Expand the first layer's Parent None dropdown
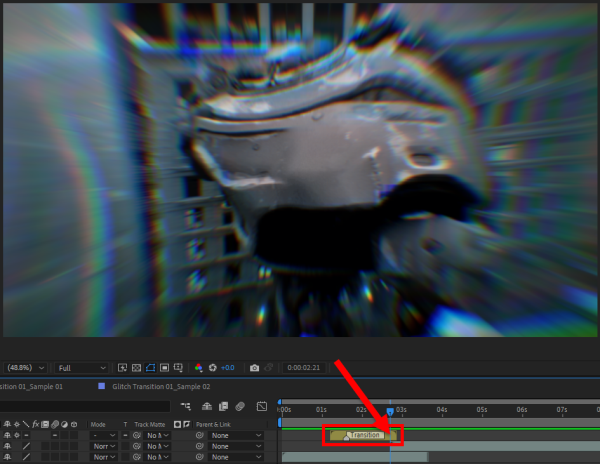Screen dimensions: 600x464 tap(236, 435)
